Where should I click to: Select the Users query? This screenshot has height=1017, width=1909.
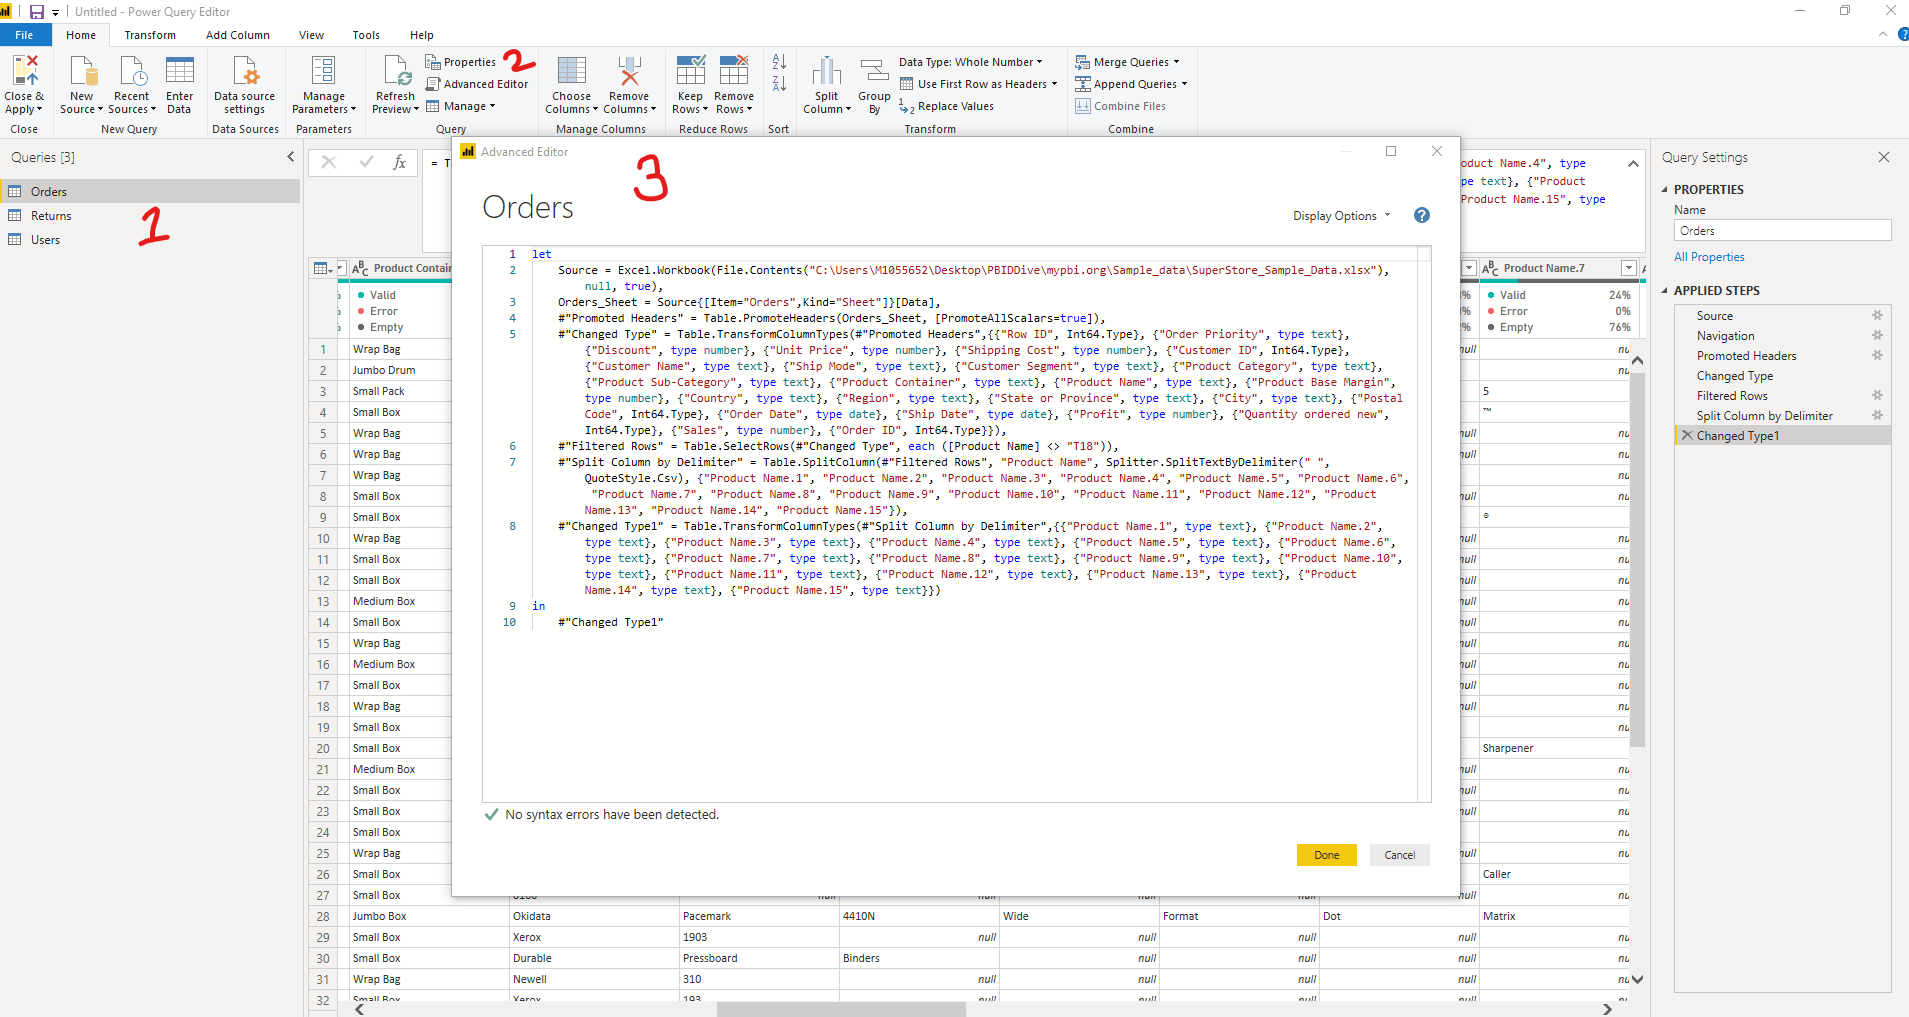click(x=150, y=239)
